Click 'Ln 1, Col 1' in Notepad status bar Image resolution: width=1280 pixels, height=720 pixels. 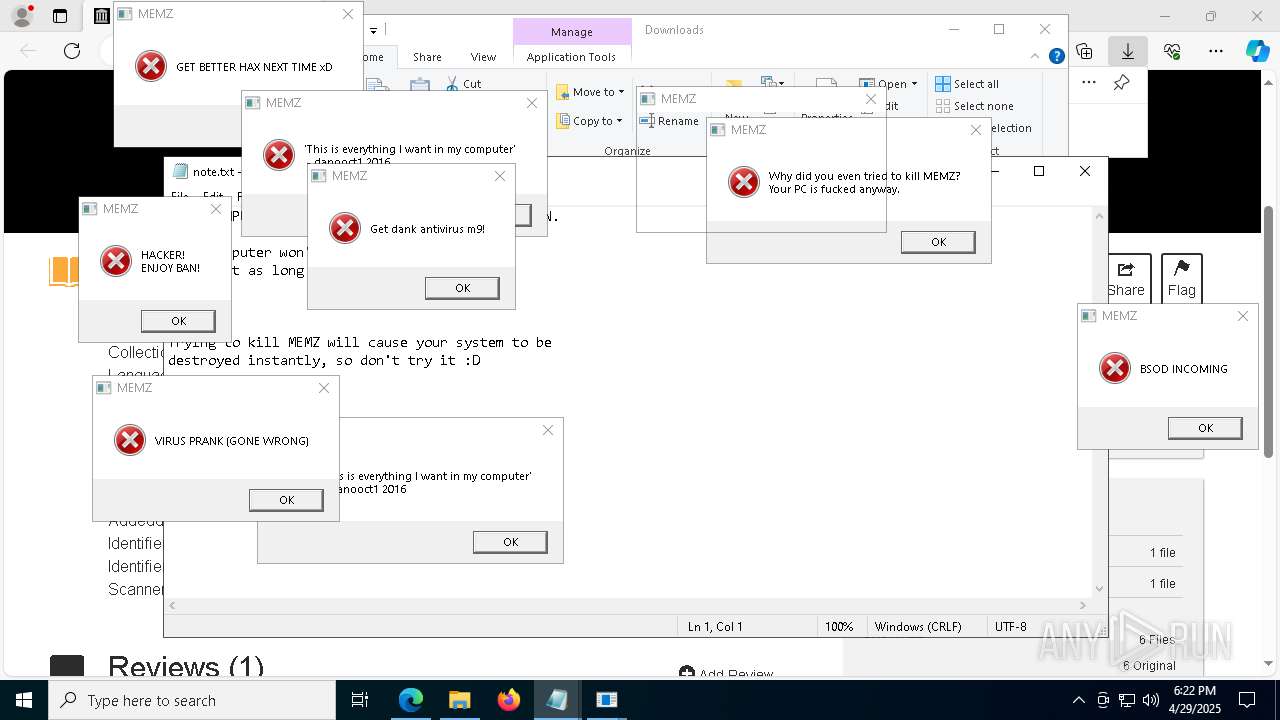tap(715, 627)
